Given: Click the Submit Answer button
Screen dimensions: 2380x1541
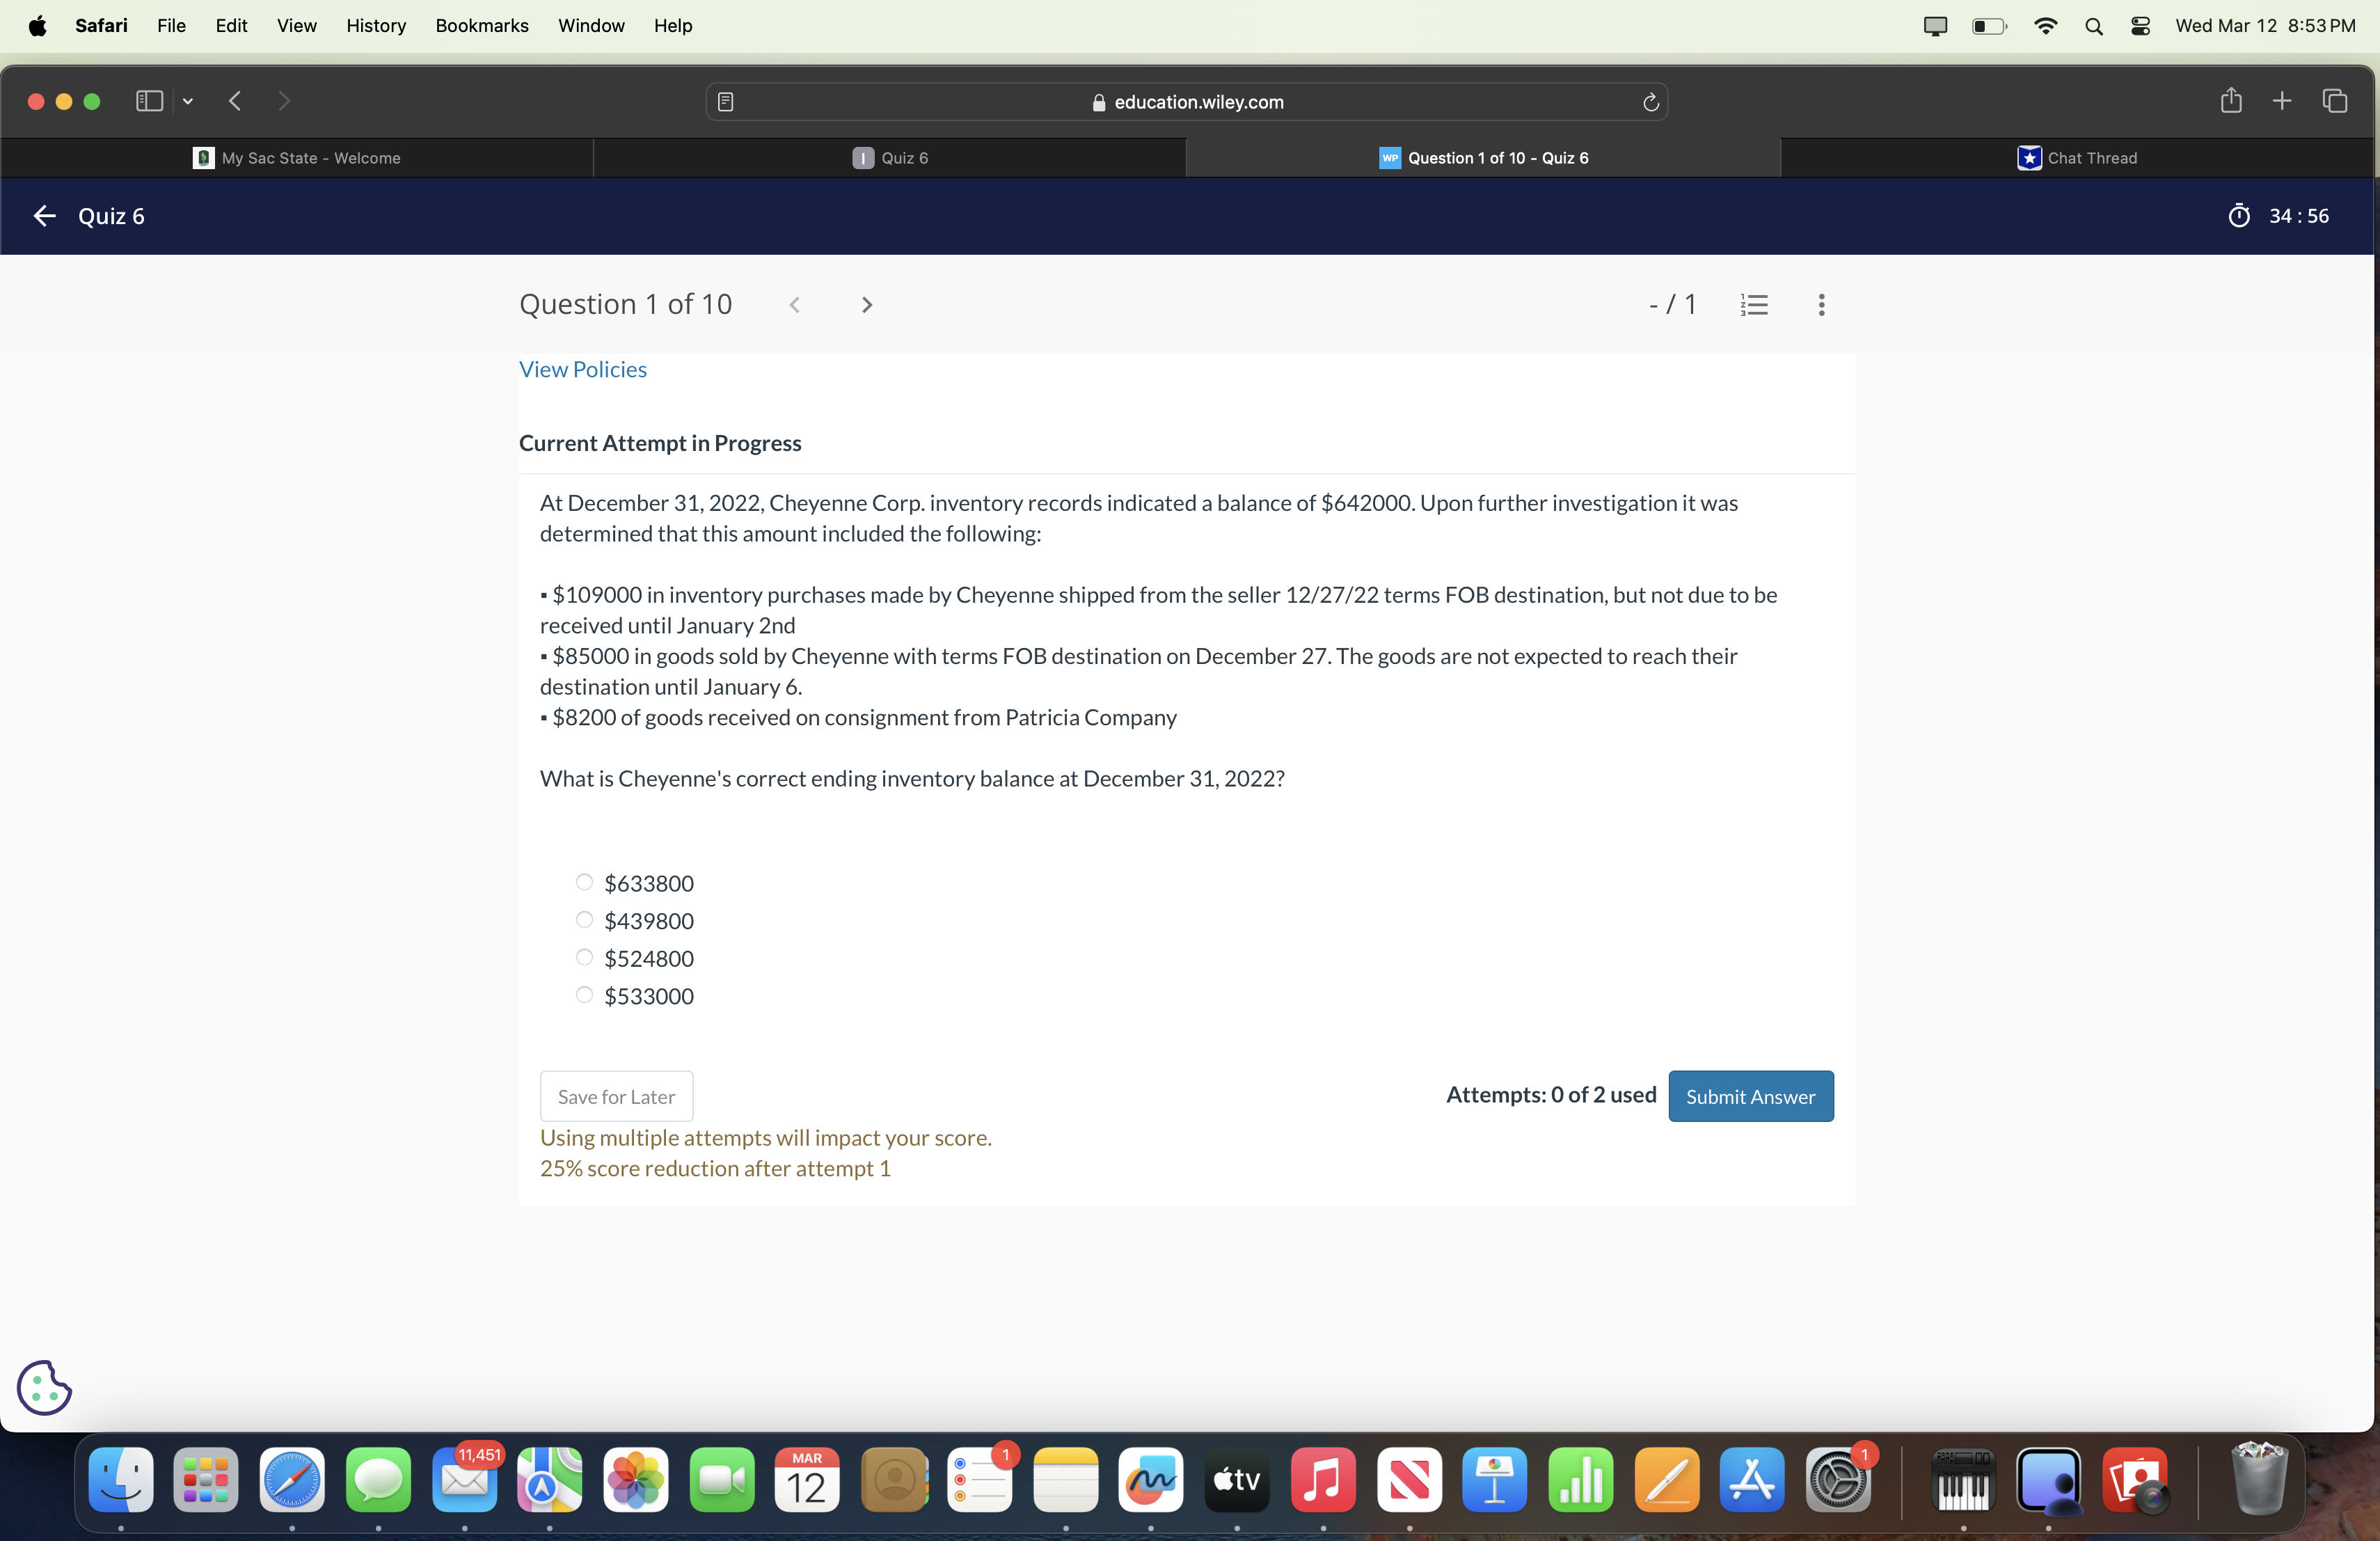Looking at the screenshot, I should (x=1750, y=1096).
